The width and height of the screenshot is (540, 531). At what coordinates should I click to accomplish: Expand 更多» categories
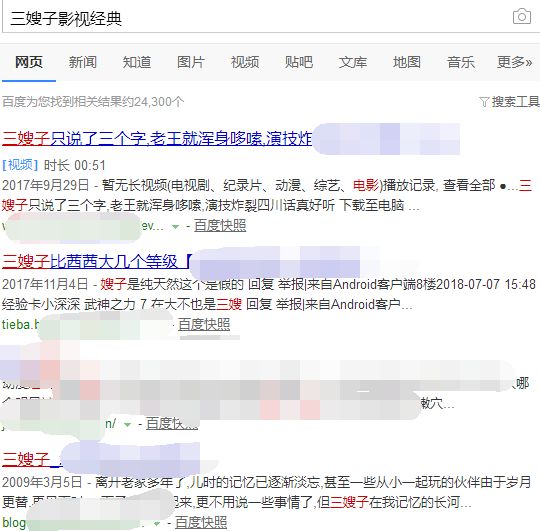click(515, 62)
